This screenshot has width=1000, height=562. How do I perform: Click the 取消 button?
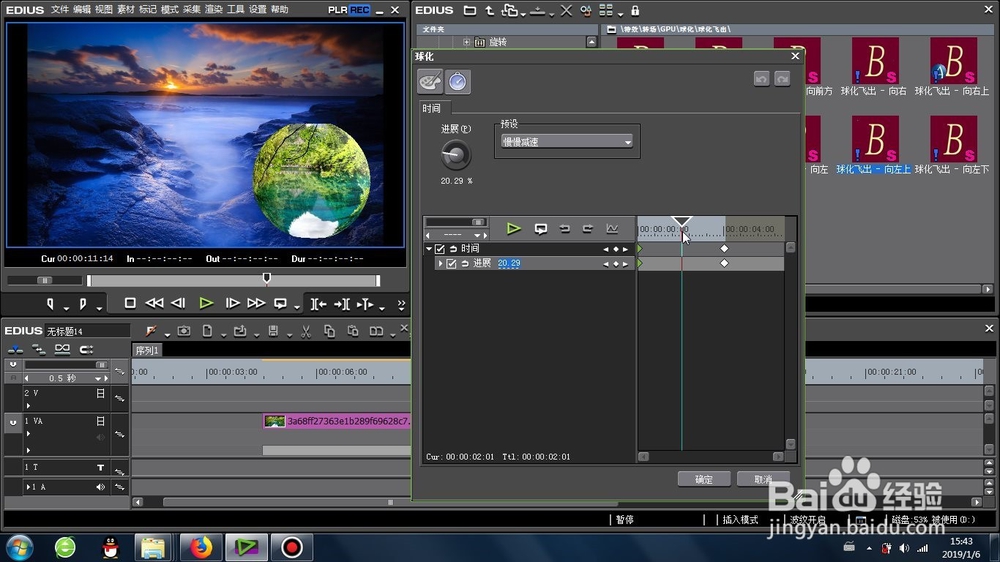coord(763,479)
